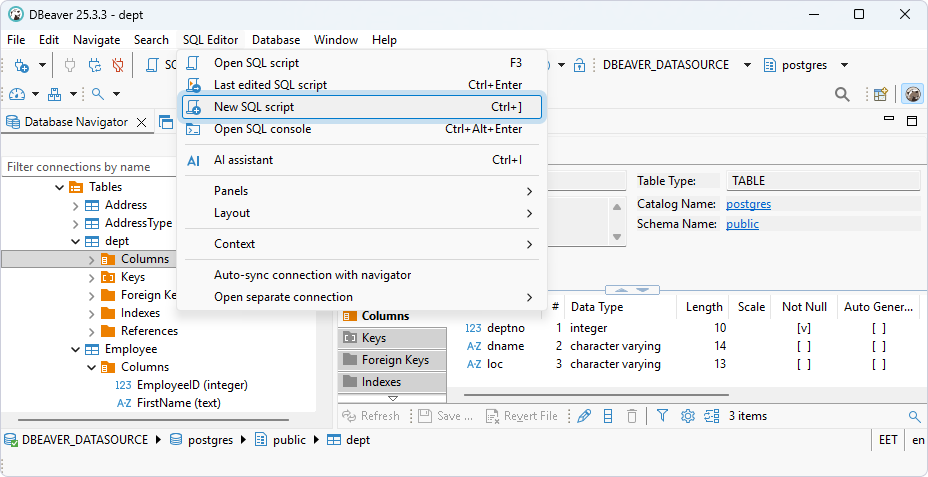Viewport: 928px width, 477px height.
Task: Toggle Auto Generated checkbox for deptno
Action: coord(879,328)
